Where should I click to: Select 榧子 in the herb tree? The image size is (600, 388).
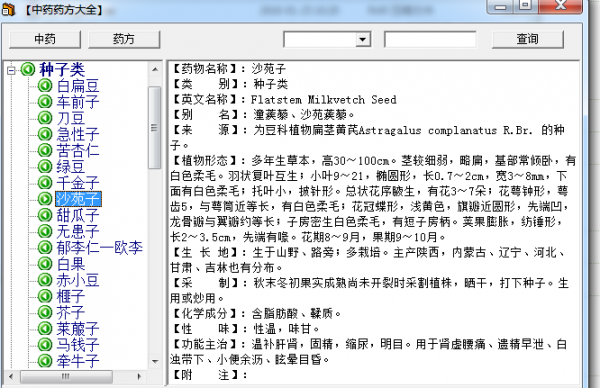71,296
